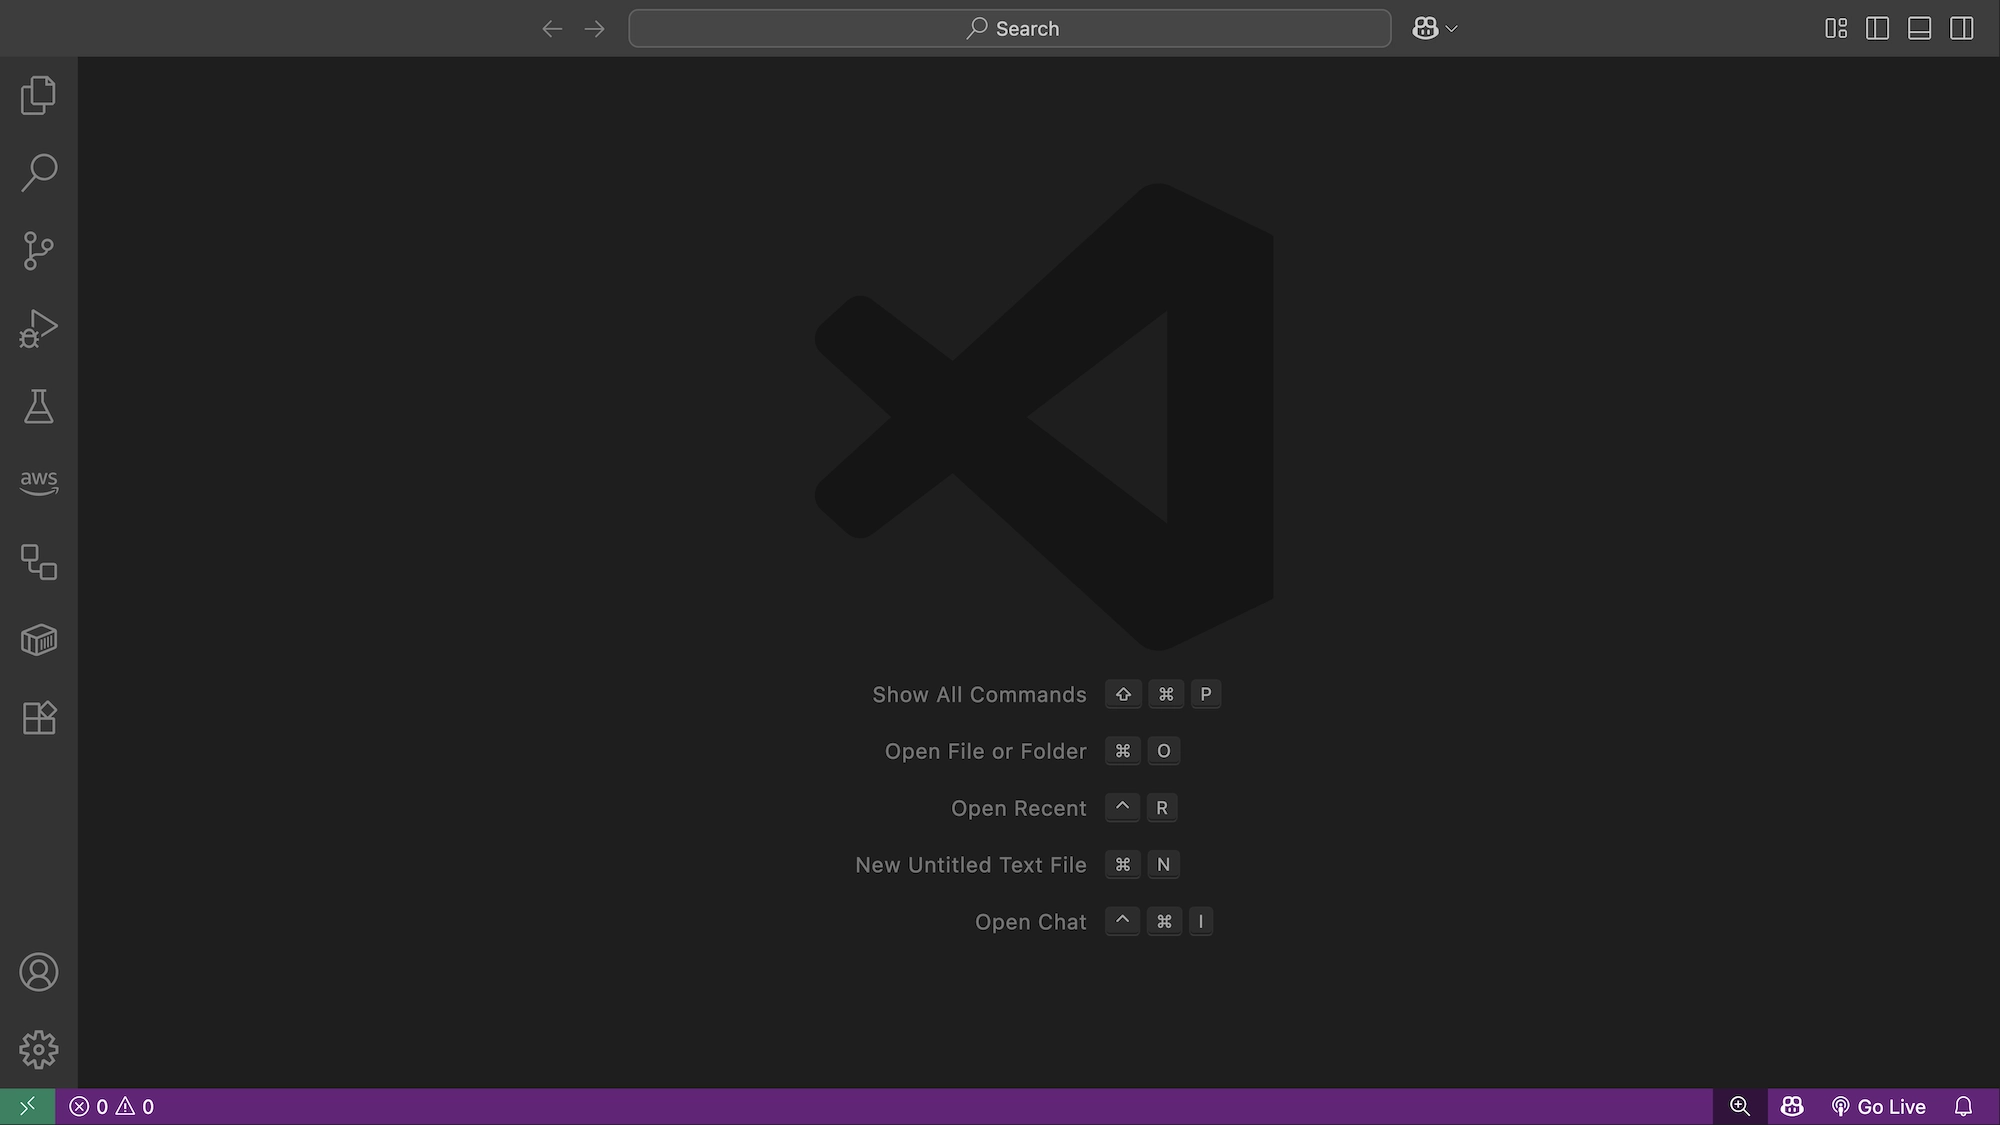
Task: Open notifications bell in status bar
Action: (1963, 1106)
